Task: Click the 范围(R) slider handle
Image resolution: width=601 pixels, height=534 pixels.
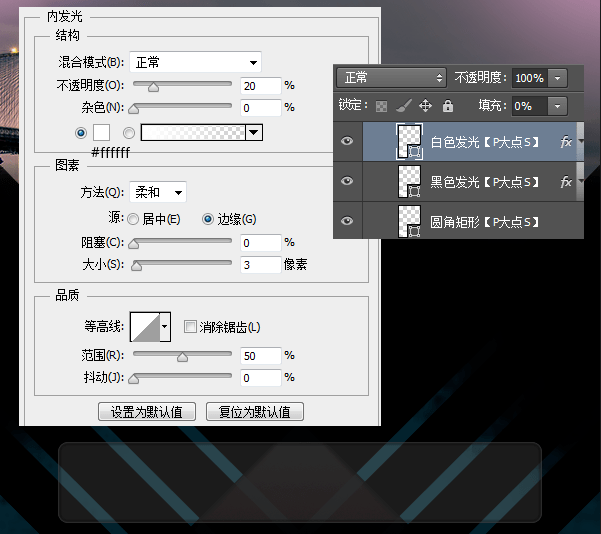Action: point(182,357)
